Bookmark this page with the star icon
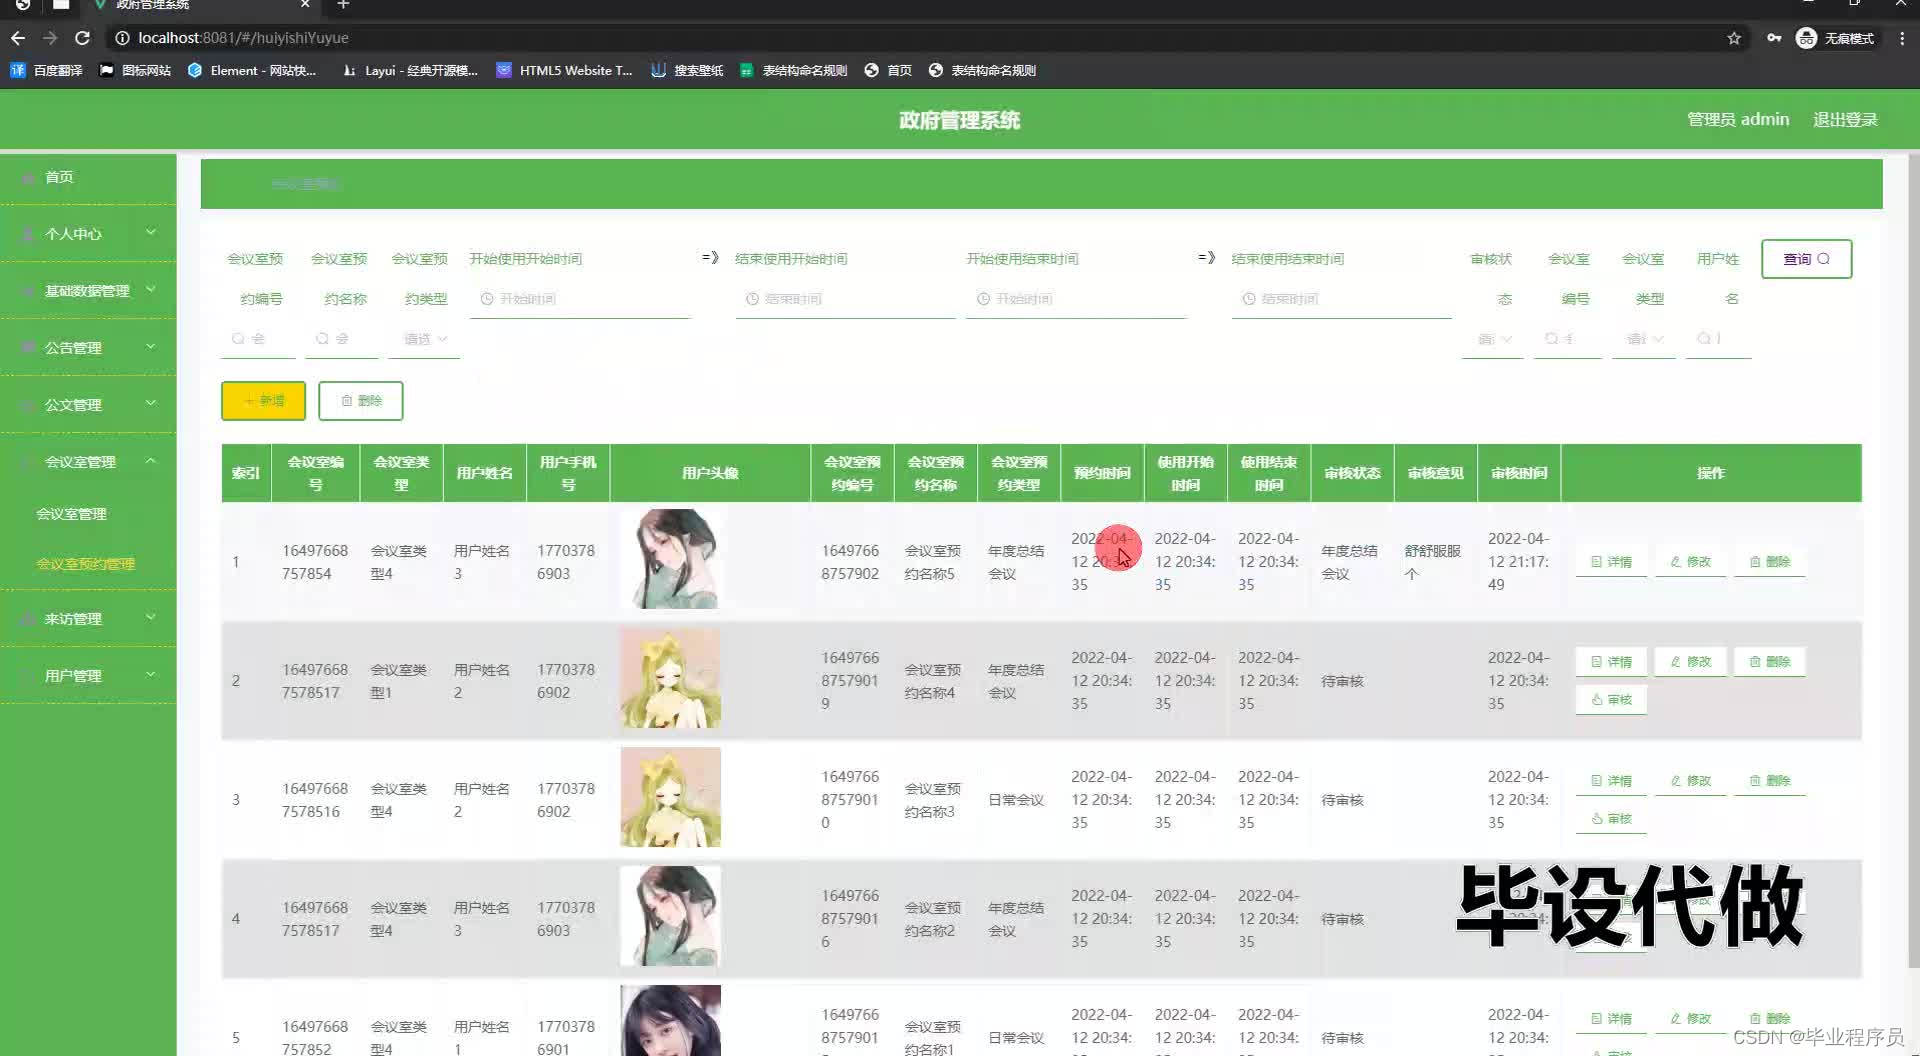The width and height of the screenshot is (1920, 1056). tap(1734, 38)
